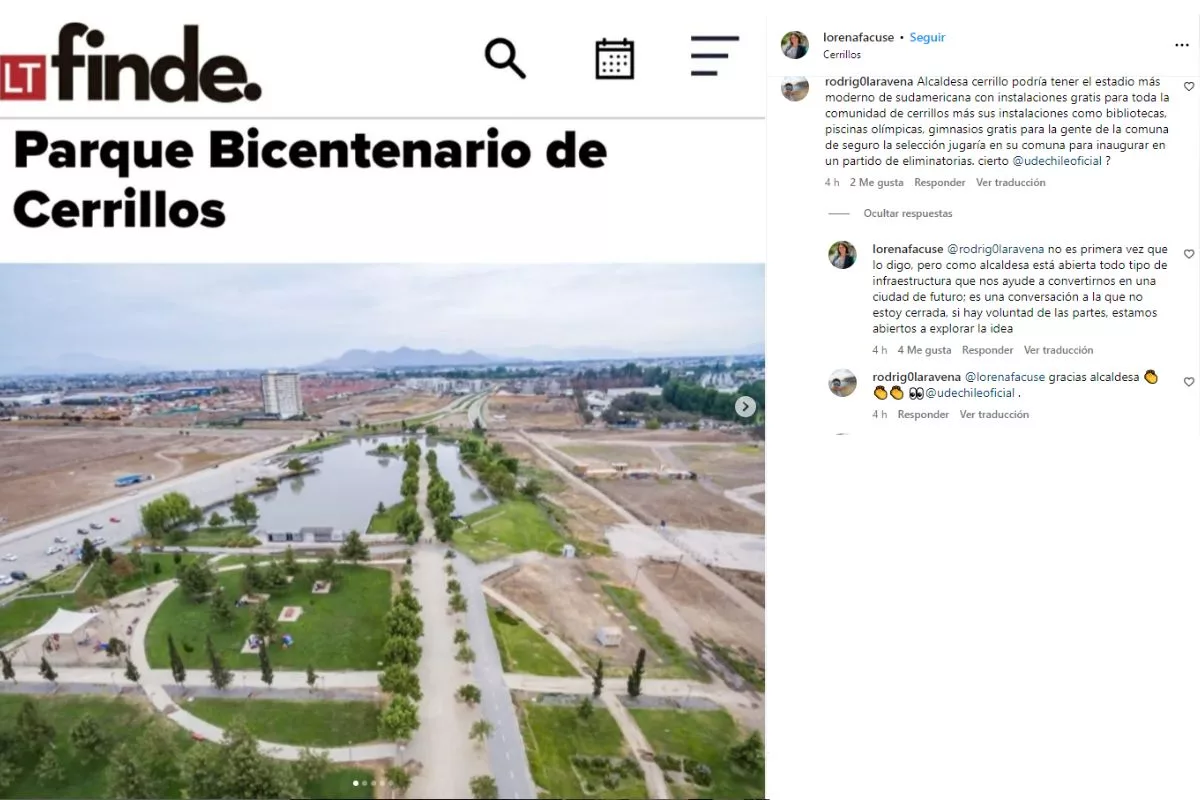Image resolution: width=1200 pixels, height=800 pixels.
Task: Click rodrig0laravena avatar on first comment
Action: (x=795, y=88)
